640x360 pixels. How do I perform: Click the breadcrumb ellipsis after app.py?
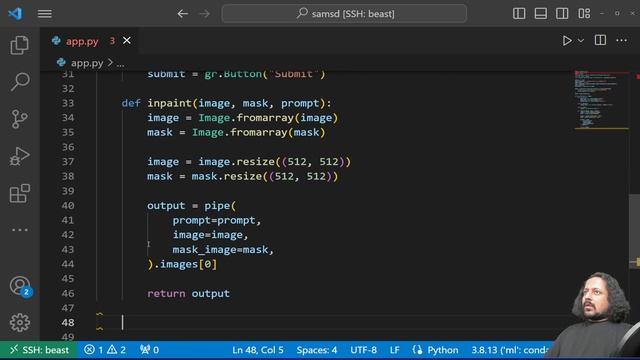pos(120,63)
